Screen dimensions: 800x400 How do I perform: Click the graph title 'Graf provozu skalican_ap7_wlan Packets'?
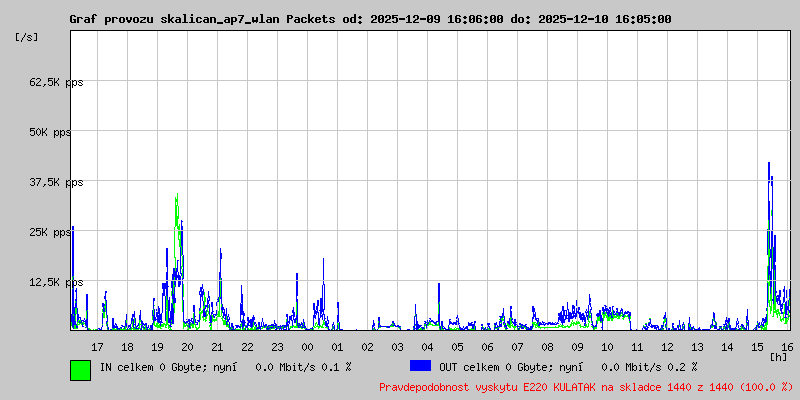[x=202, y=19]
